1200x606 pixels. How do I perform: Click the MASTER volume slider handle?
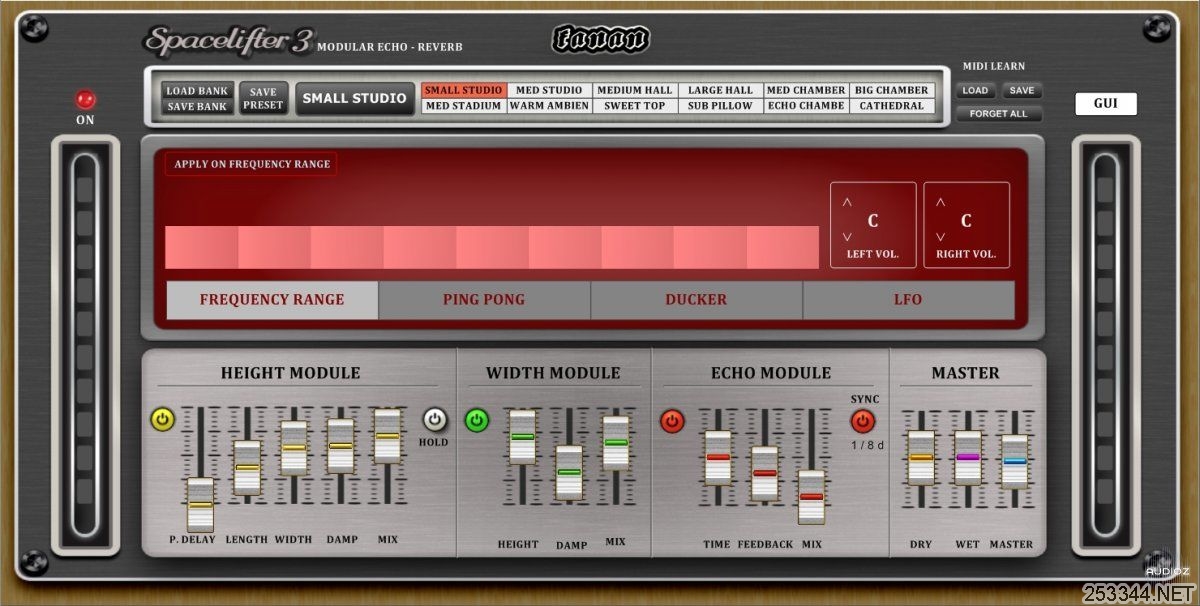click(1014, 461)
